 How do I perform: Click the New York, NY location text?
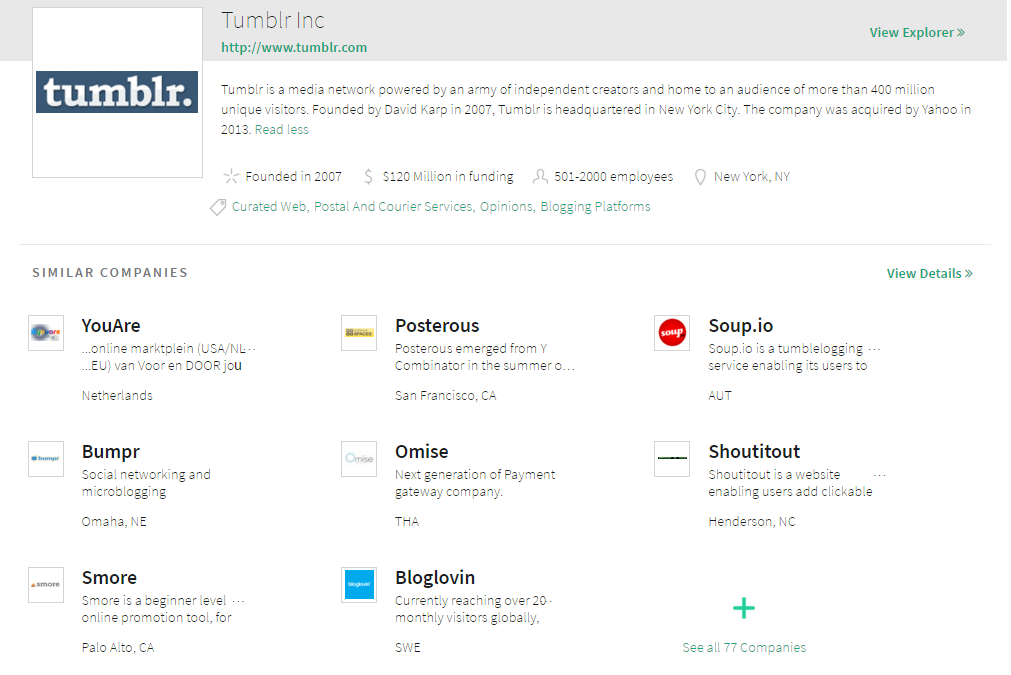coord(752,176)
